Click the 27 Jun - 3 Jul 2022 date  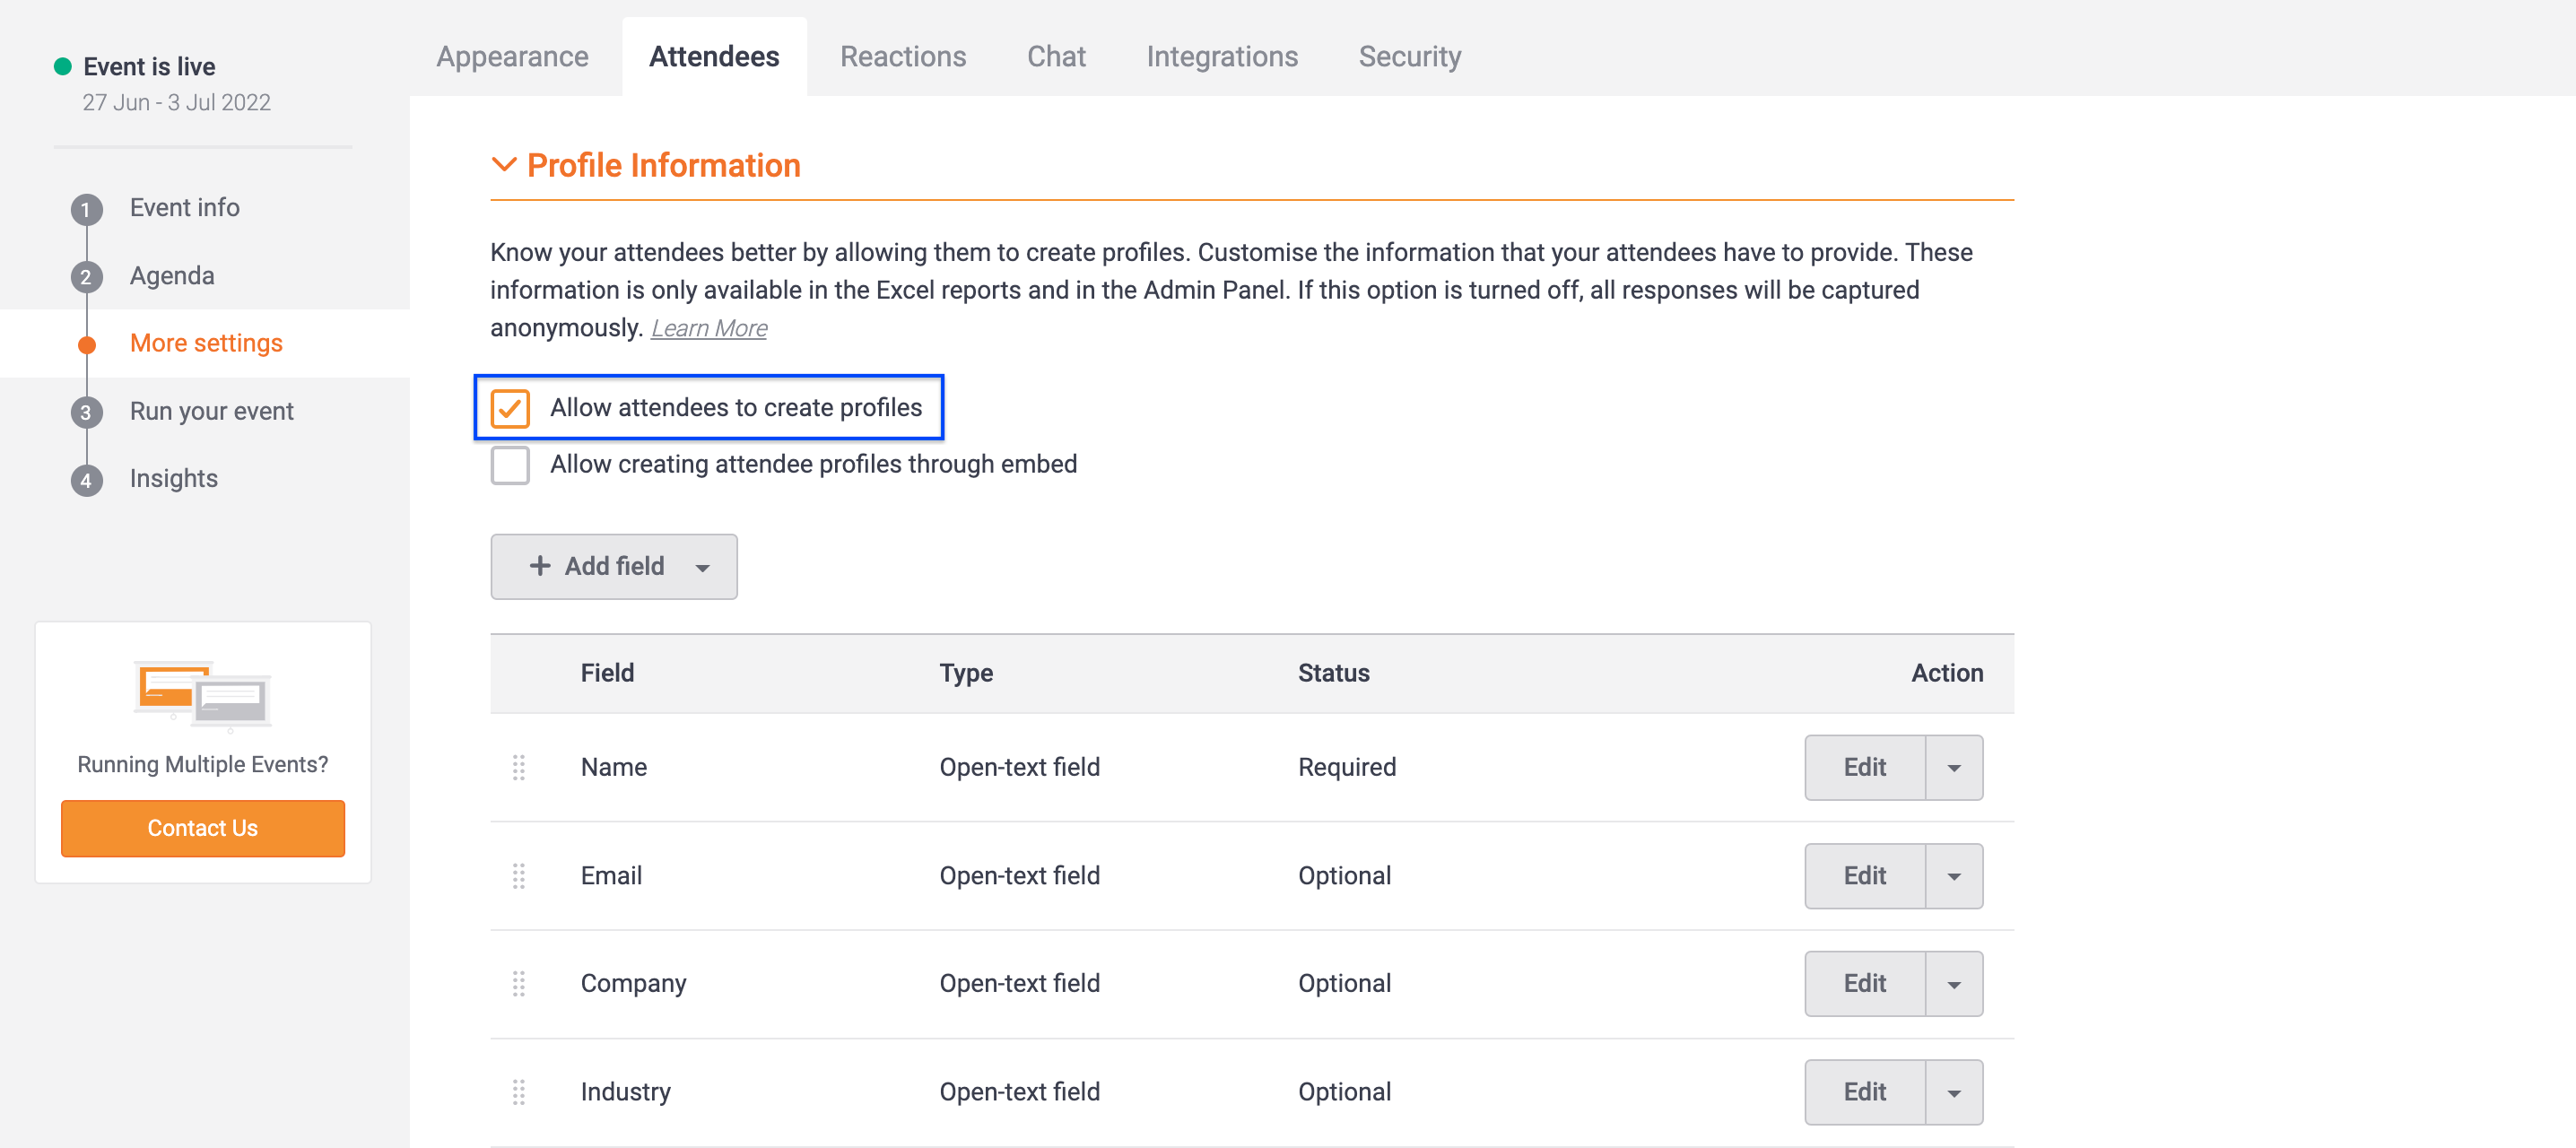click(x=177, y=103)
